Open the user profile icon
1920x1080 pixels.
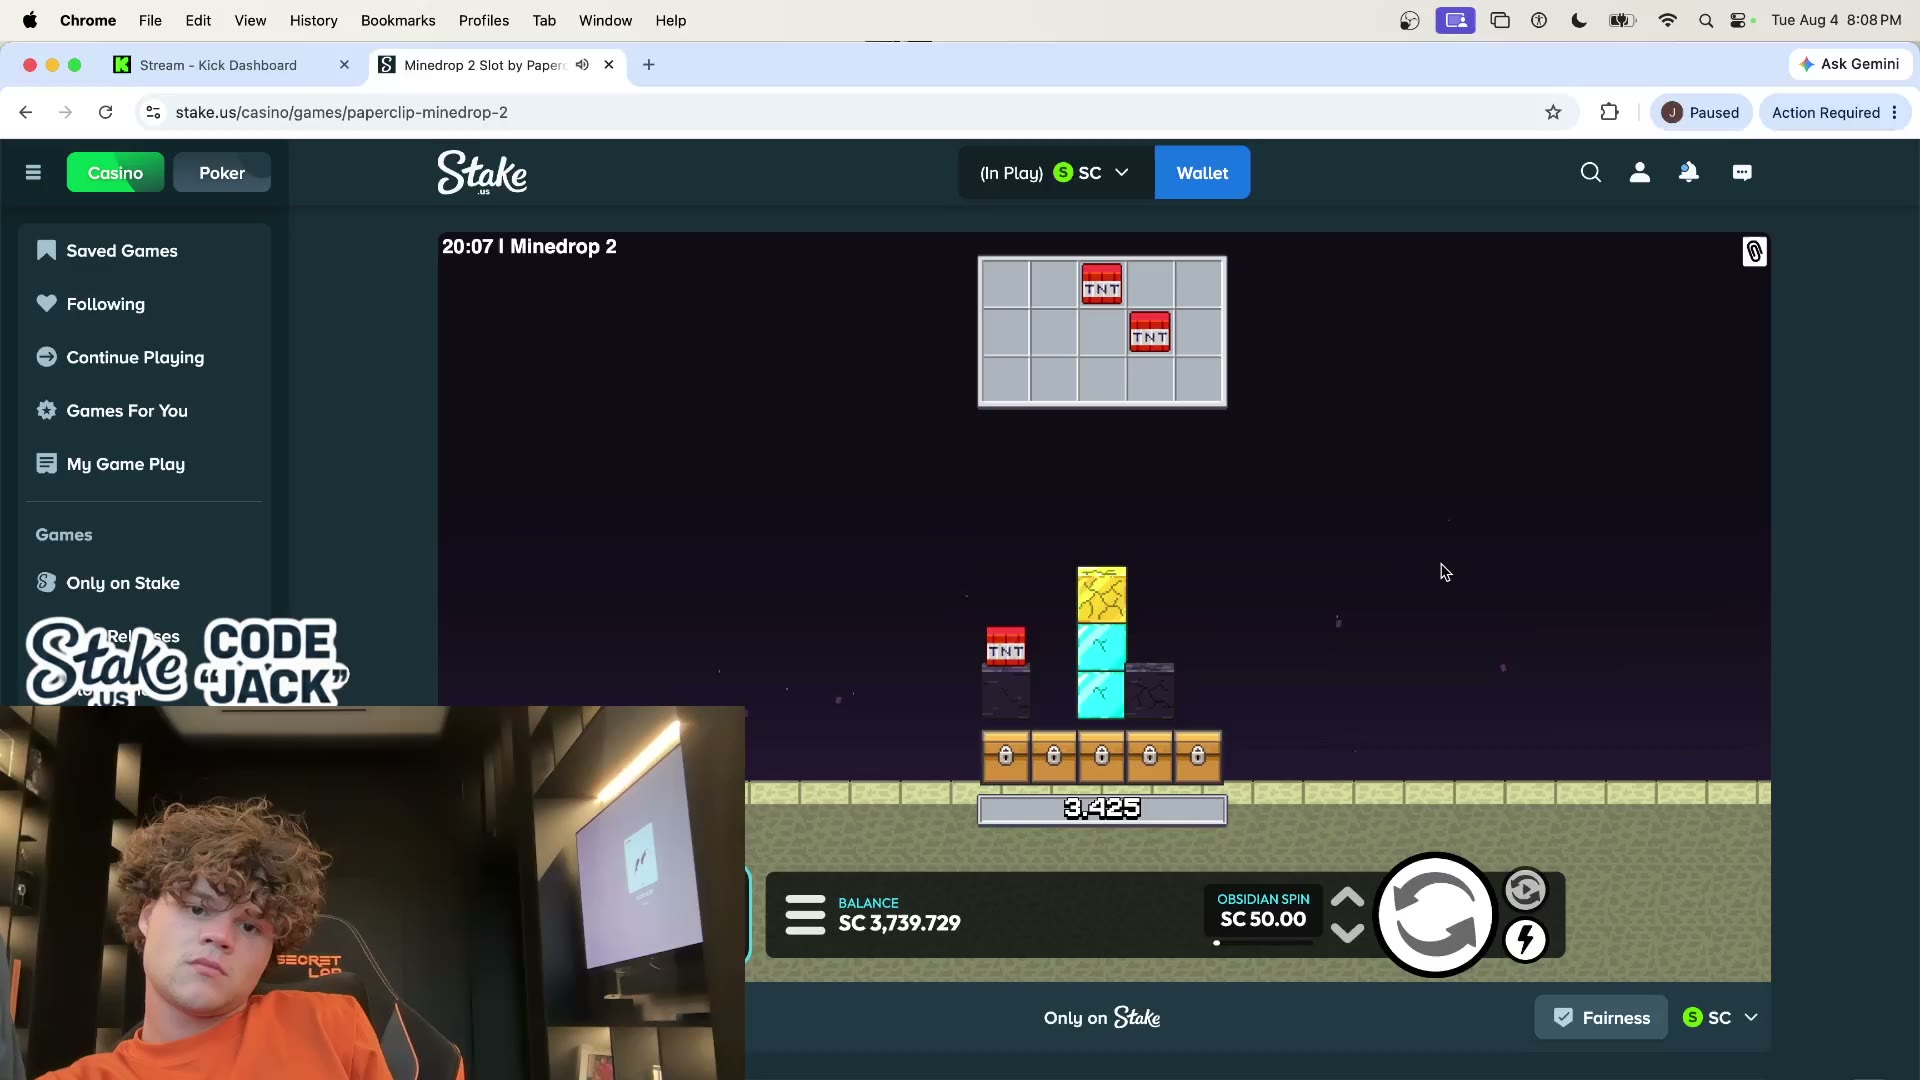1640,173
